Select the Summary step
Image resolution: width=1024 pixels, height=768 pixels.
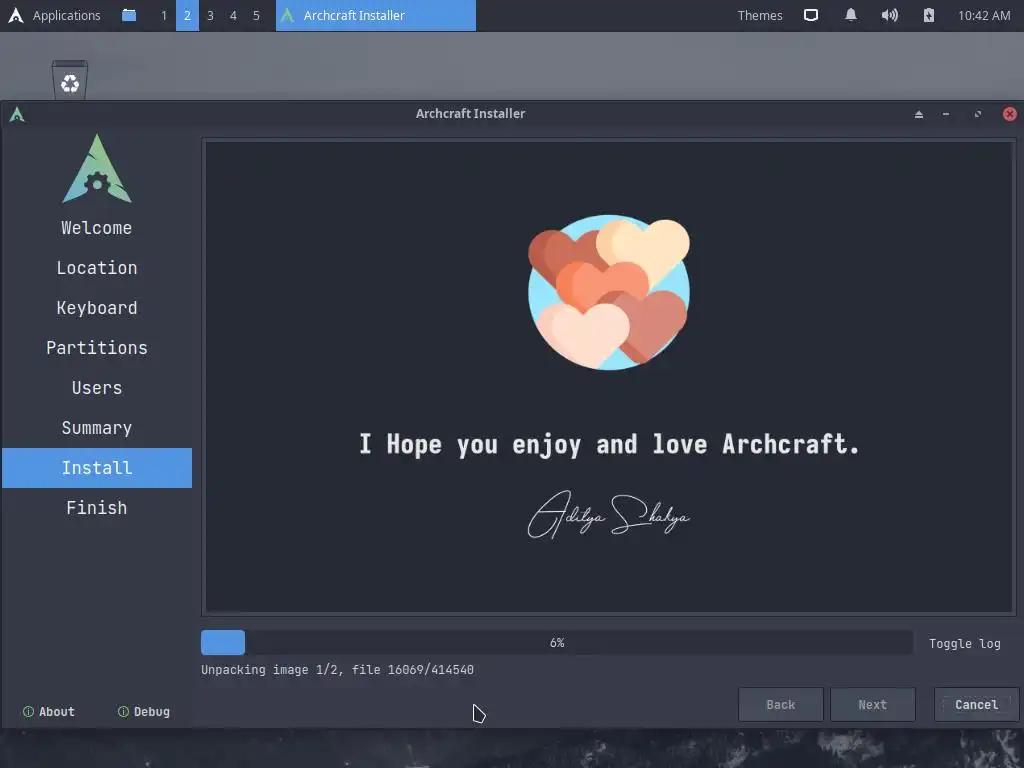(97, 428)
